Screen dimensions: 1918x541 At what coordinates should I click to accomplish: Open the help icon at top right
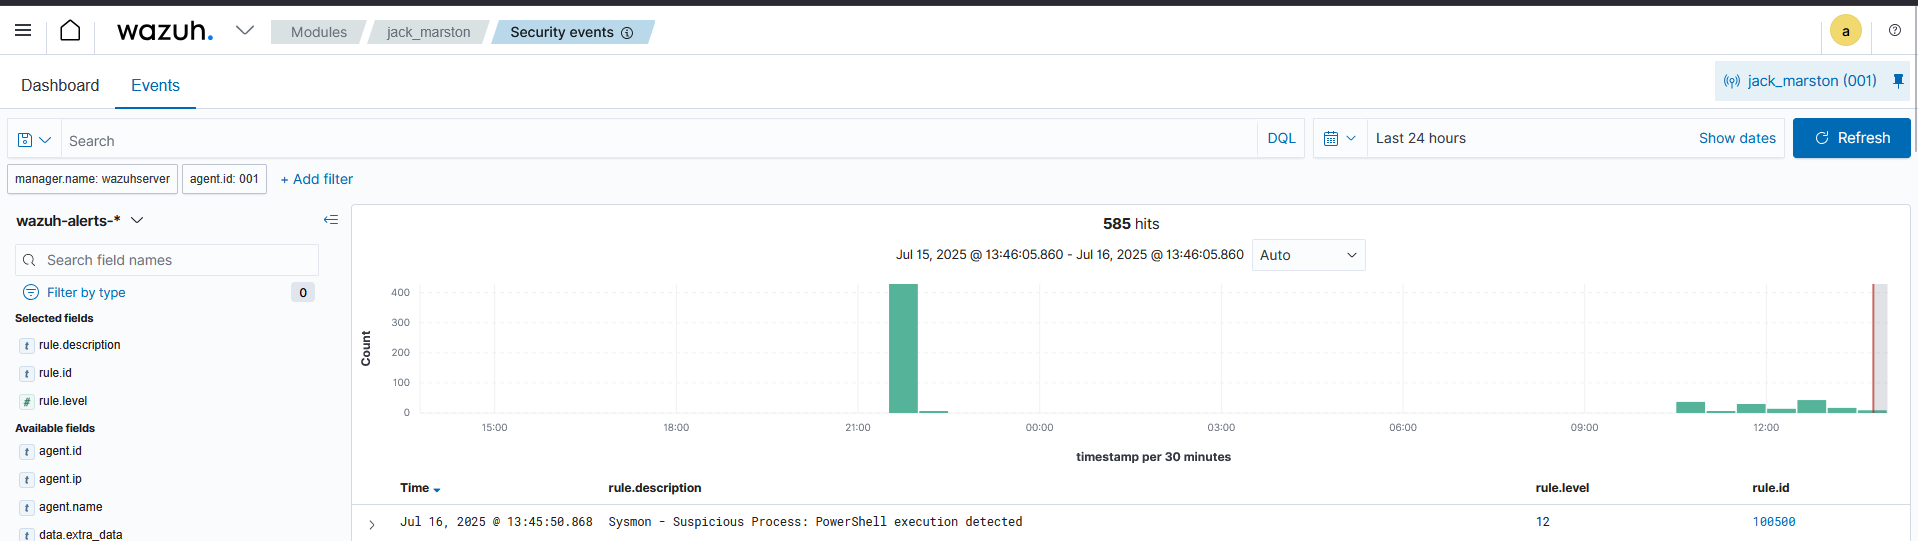pos(1894,31)
